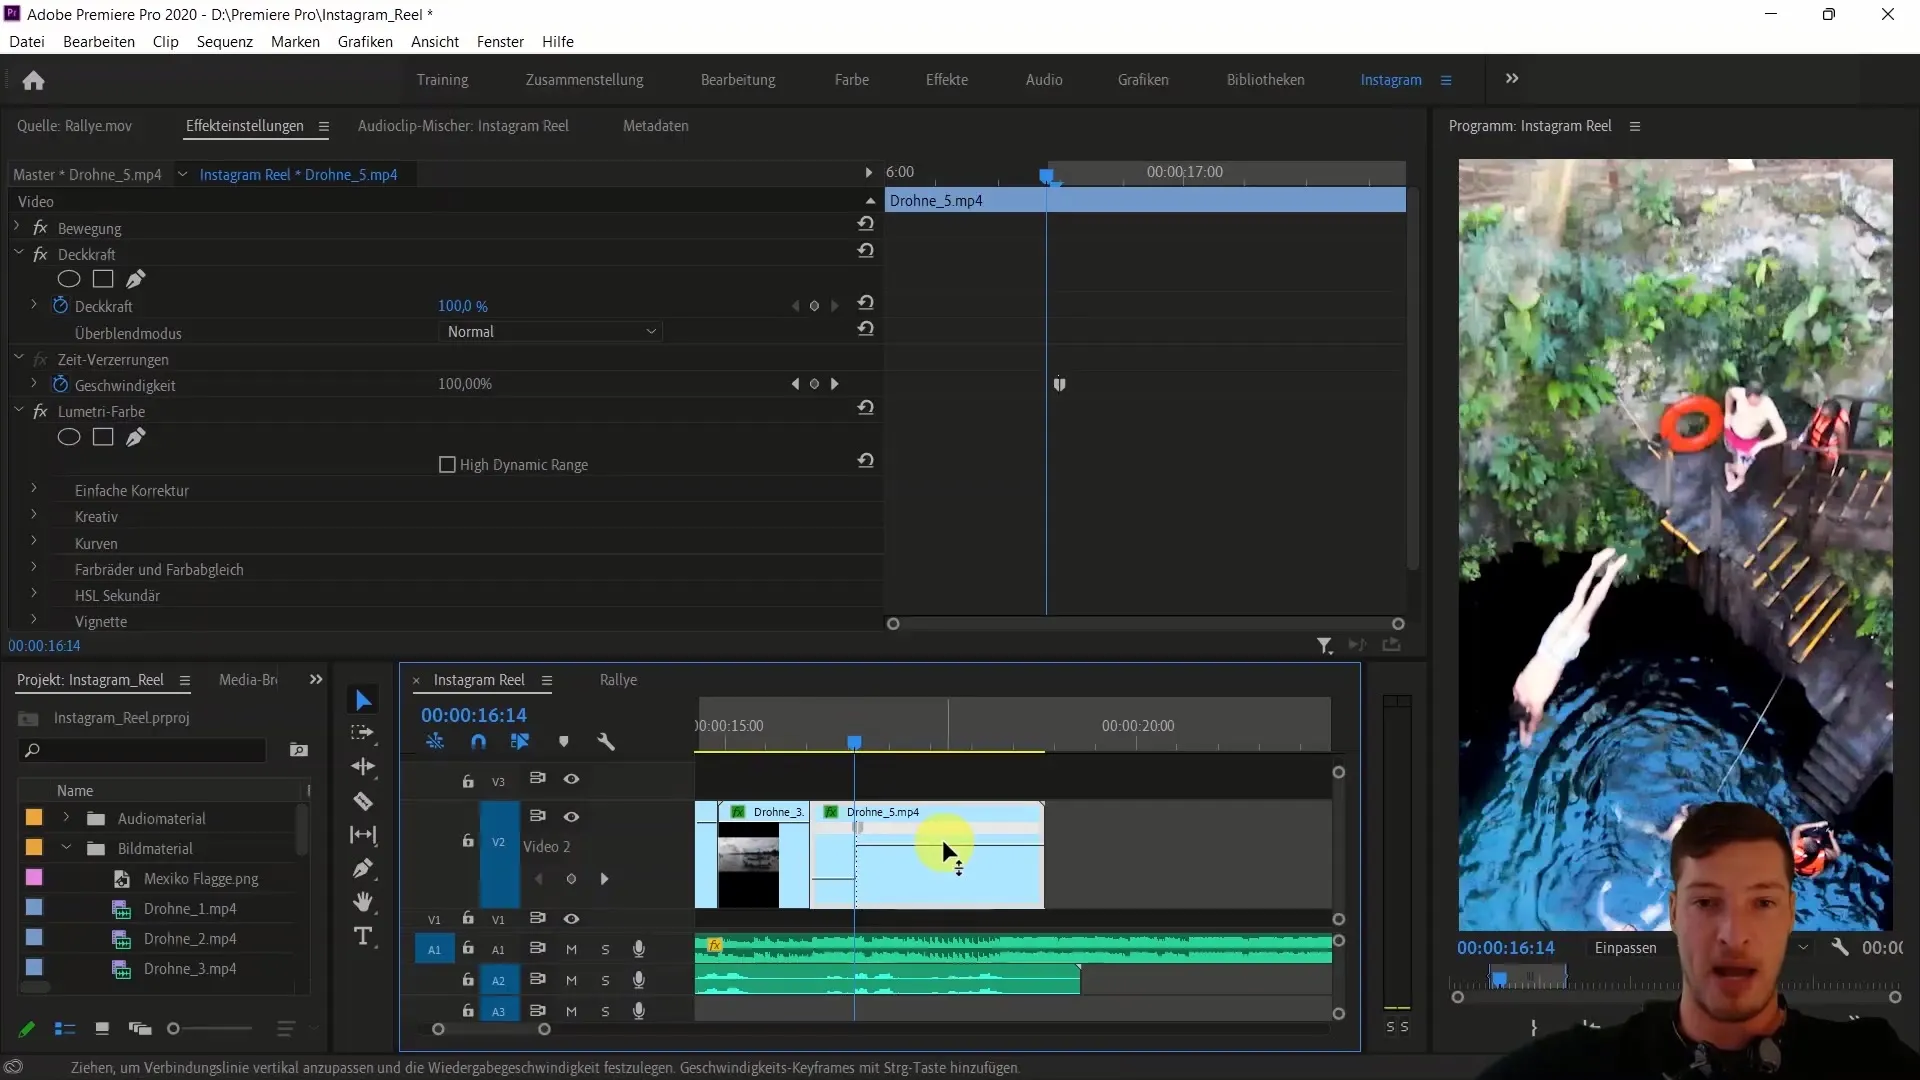This screenshot has height=1080, width=1920.
Task: Switch to Farbe workspace
Action: click(852, 80)
